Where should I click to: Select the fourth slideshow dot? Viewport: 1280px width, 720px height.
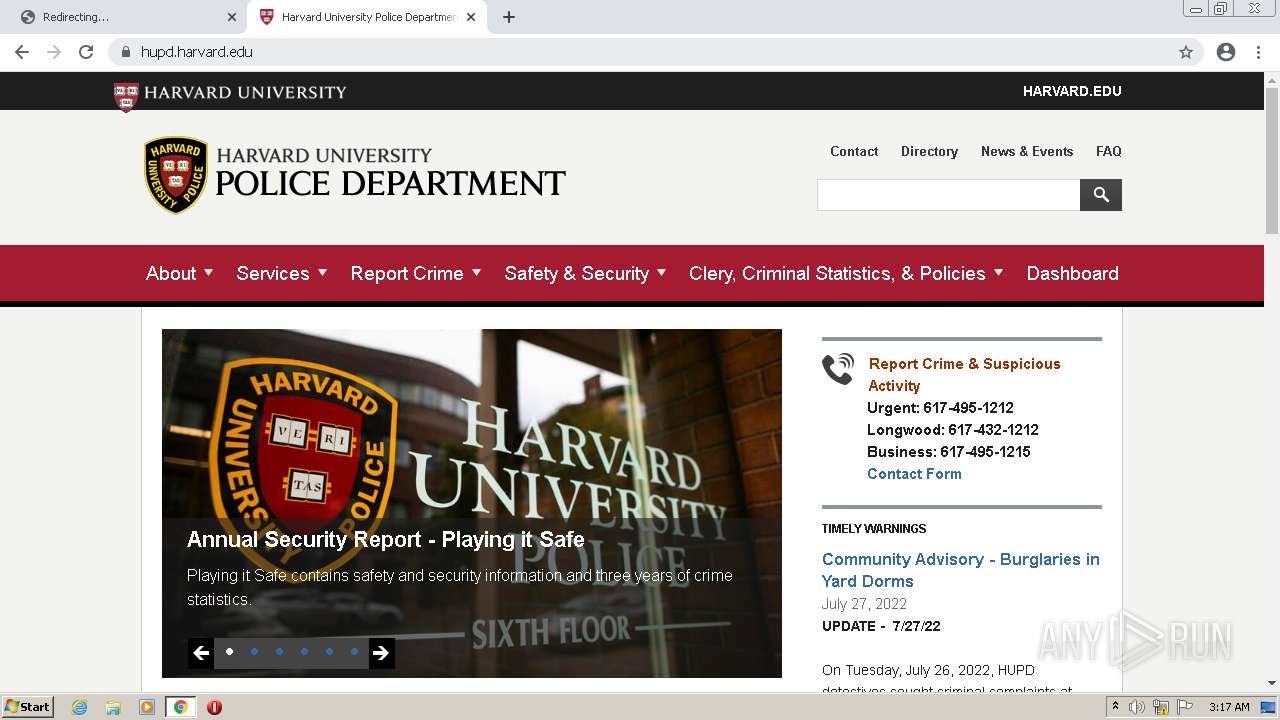[304, 651]
